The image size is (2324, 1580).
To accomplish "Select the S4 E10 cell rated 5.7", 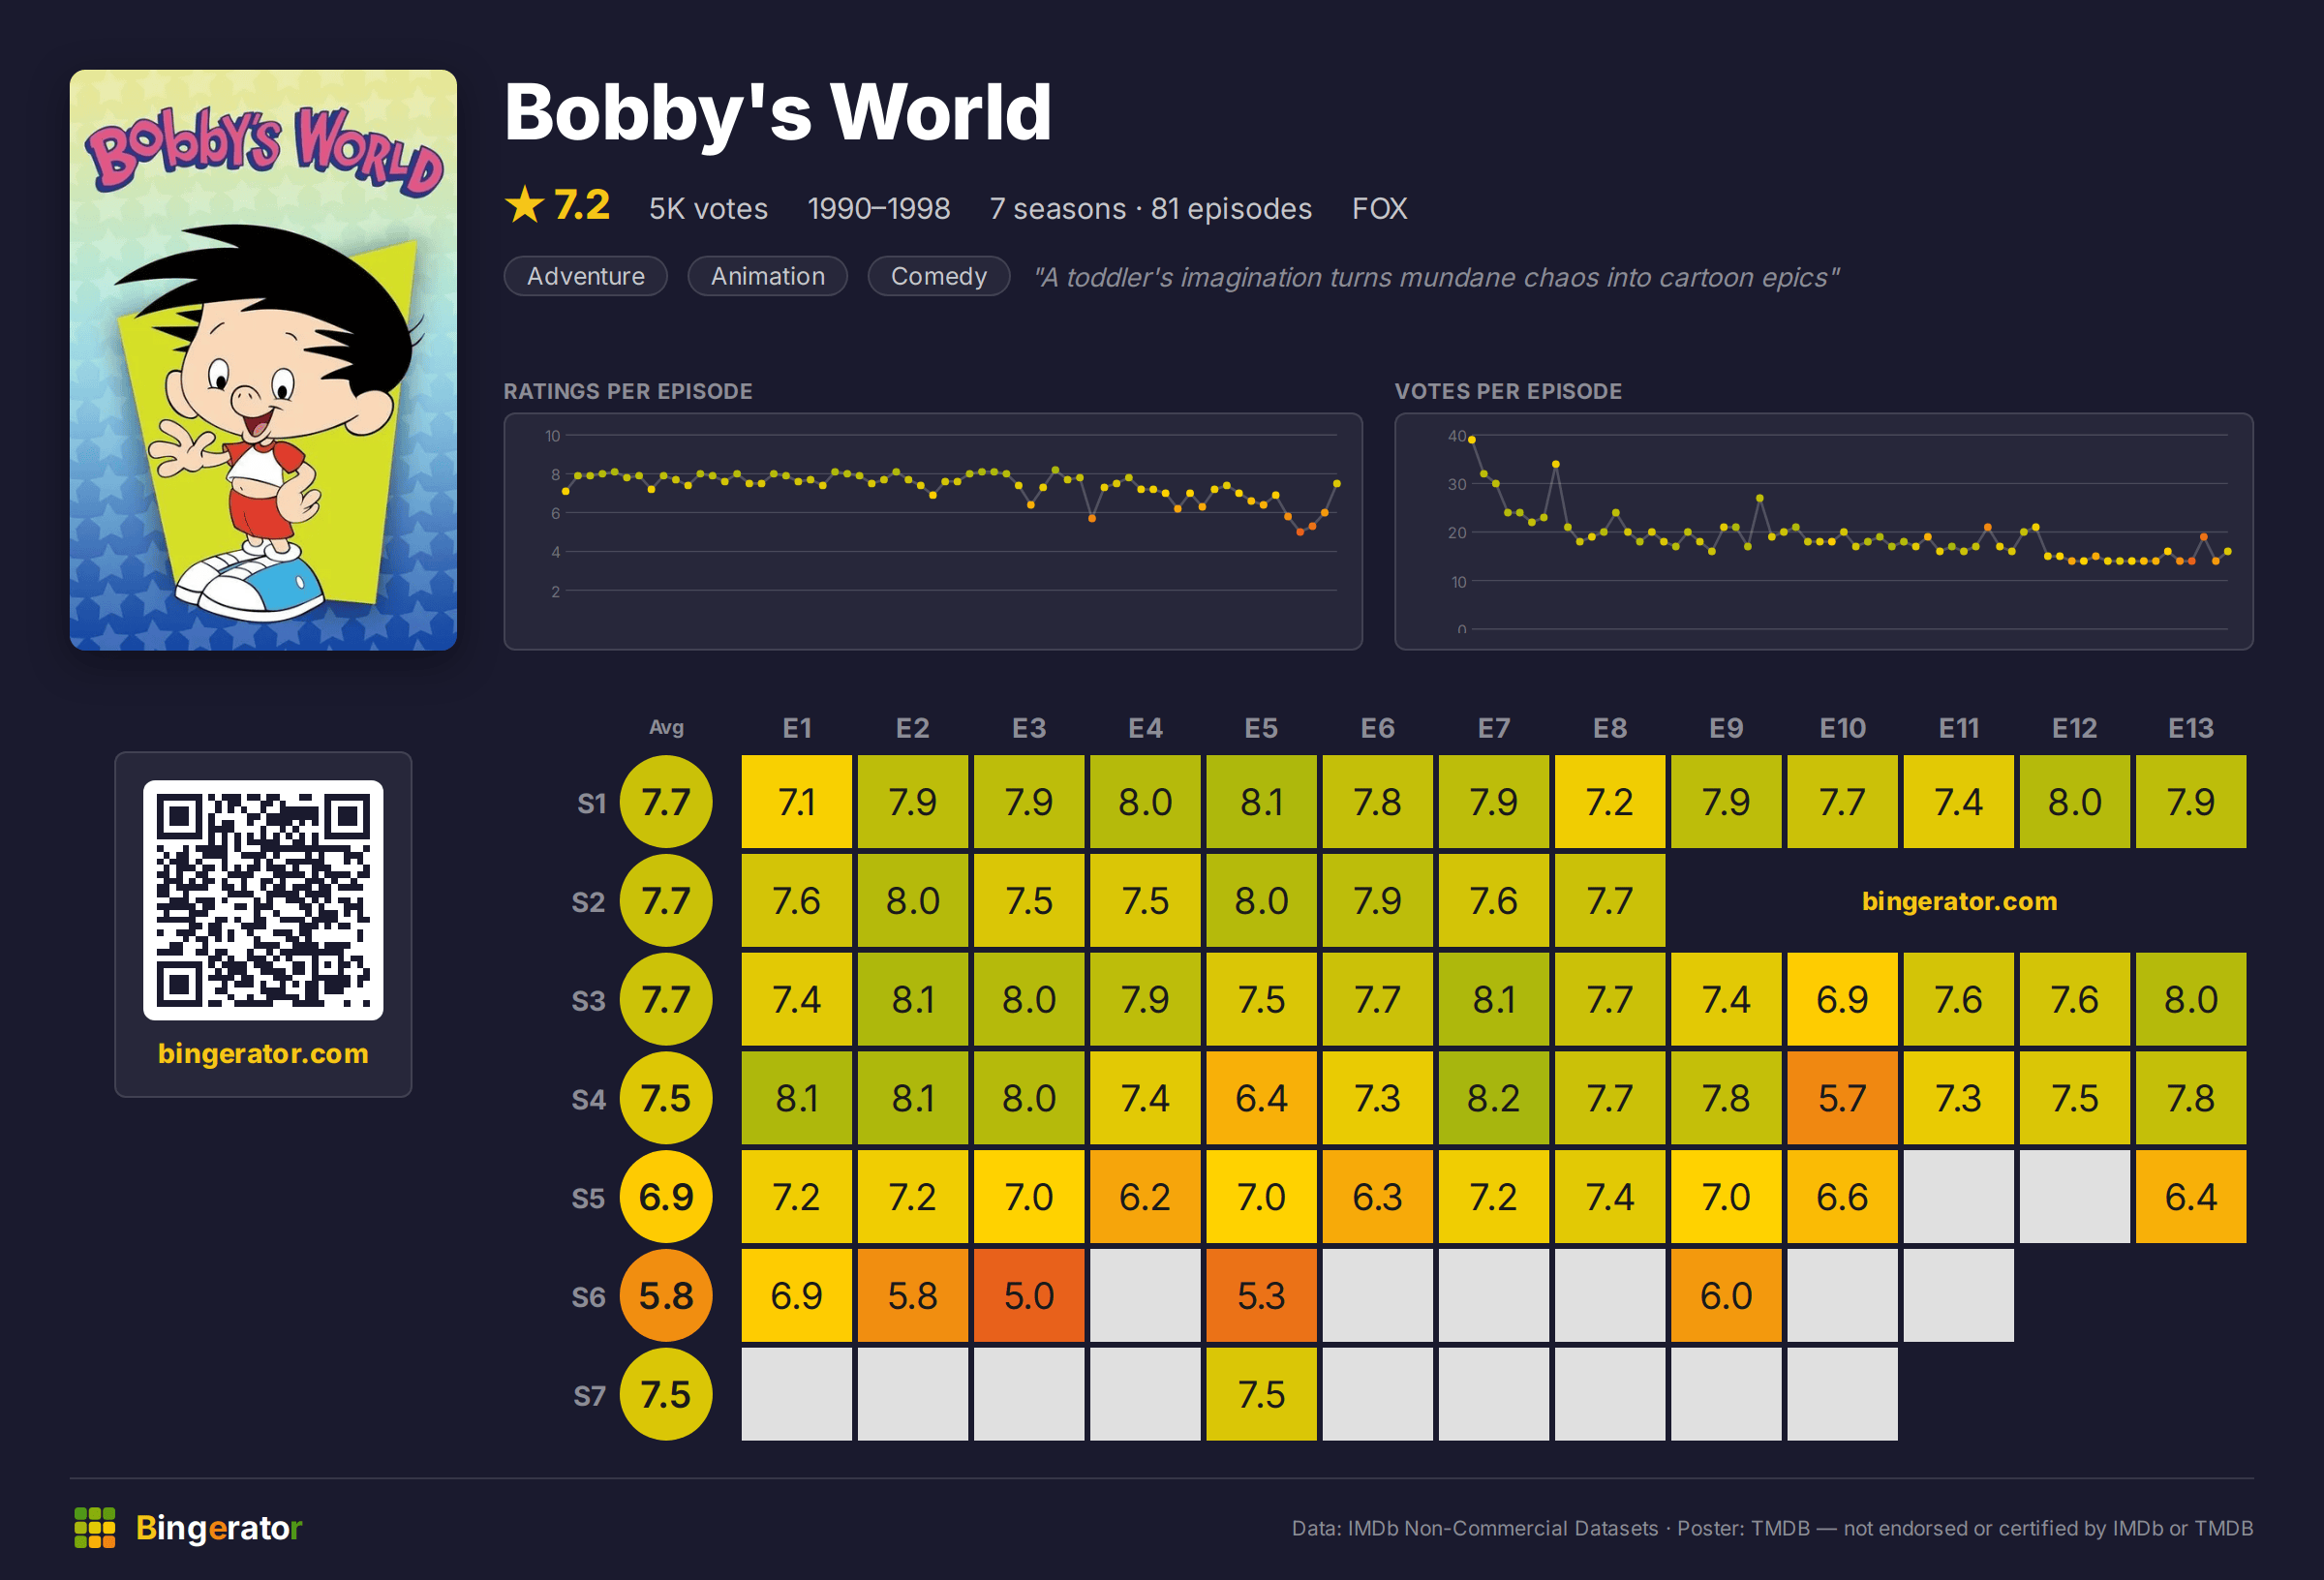I will tap(1842, 1098).
